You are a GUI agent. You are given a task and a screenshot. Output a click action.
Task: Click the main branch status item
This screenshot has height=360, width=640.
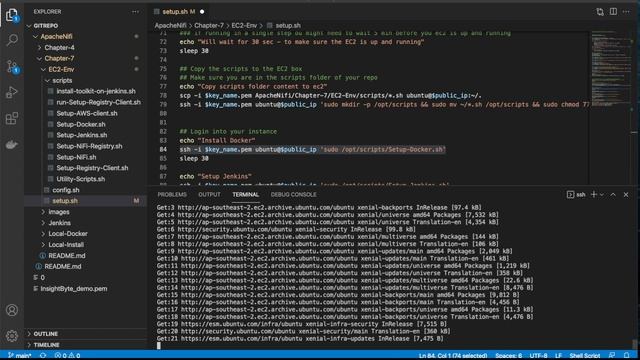coord(20,356)
